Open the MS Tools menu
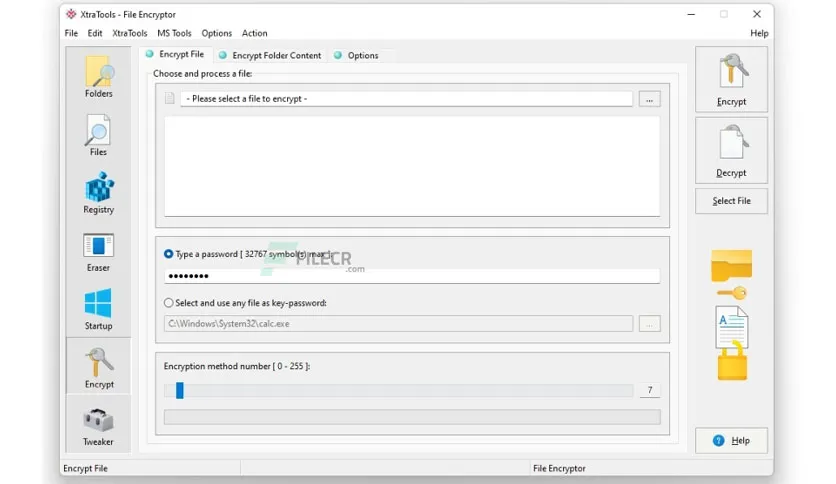836x484 pixels. pyautogui.click(x=174, y=33)
